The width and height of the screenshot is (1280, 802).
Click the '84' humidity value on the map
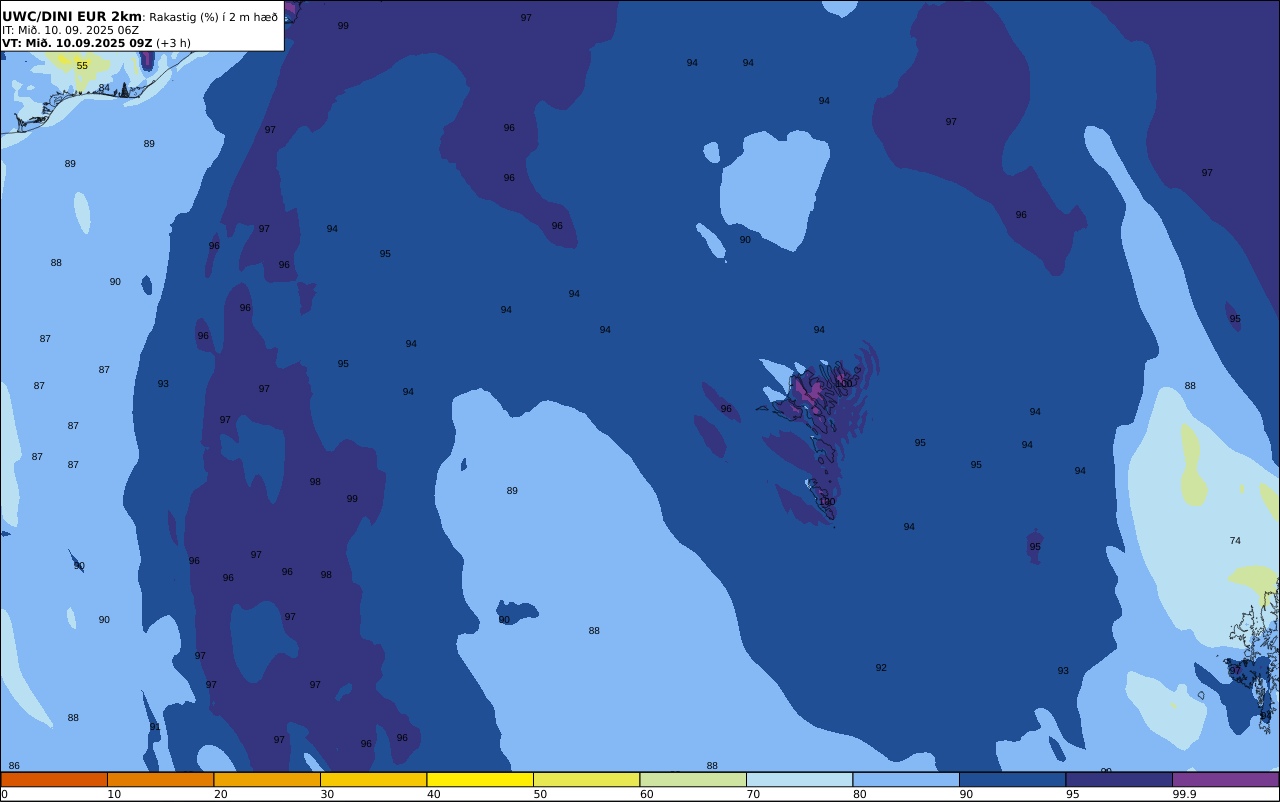104,88
